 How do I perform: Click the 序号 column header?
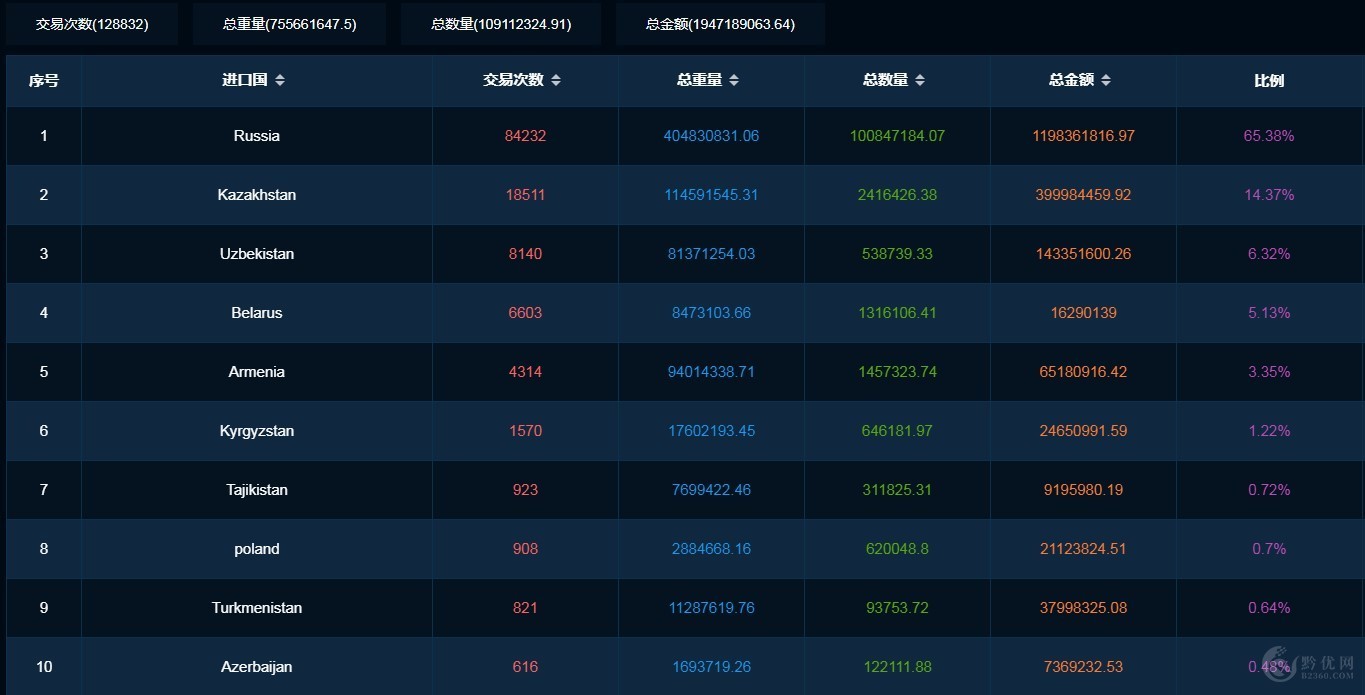point(44,81)
